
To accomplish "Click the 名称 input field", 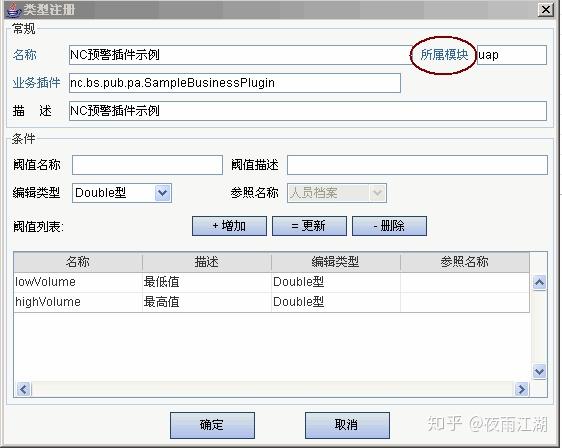I will 239,55.
